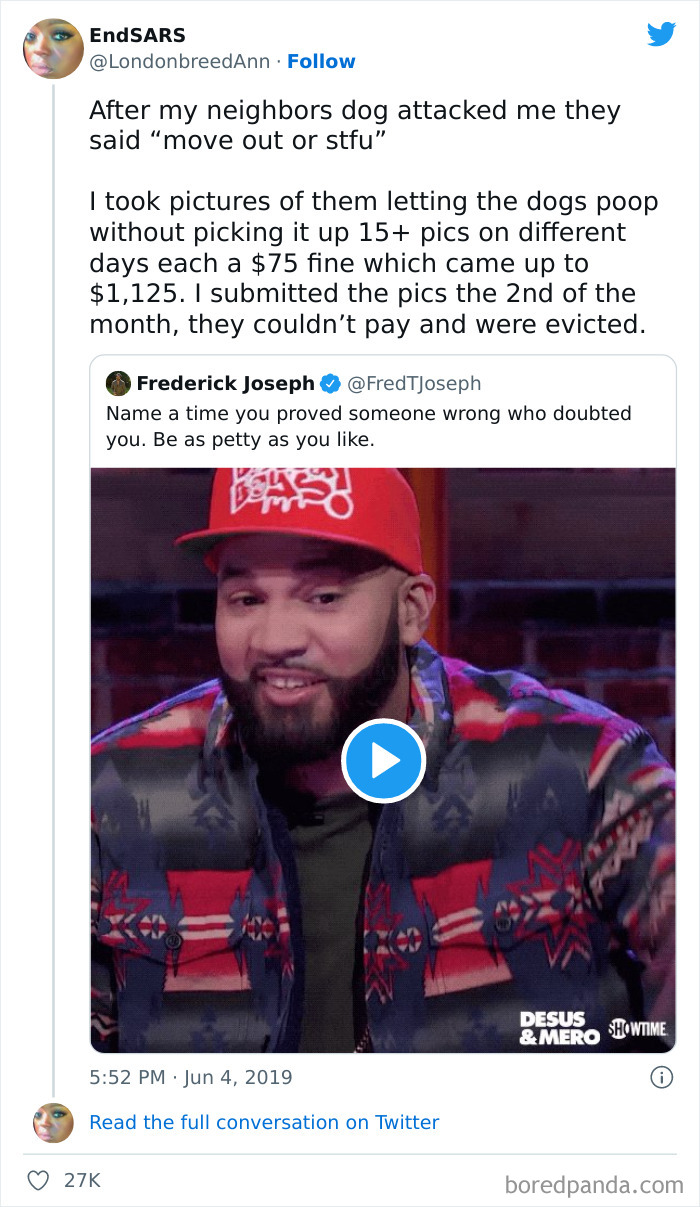This screenshot has width=700, height=1207.
Task: Click Follow to subscribe to EndSARS
Action: click(321, 61)
